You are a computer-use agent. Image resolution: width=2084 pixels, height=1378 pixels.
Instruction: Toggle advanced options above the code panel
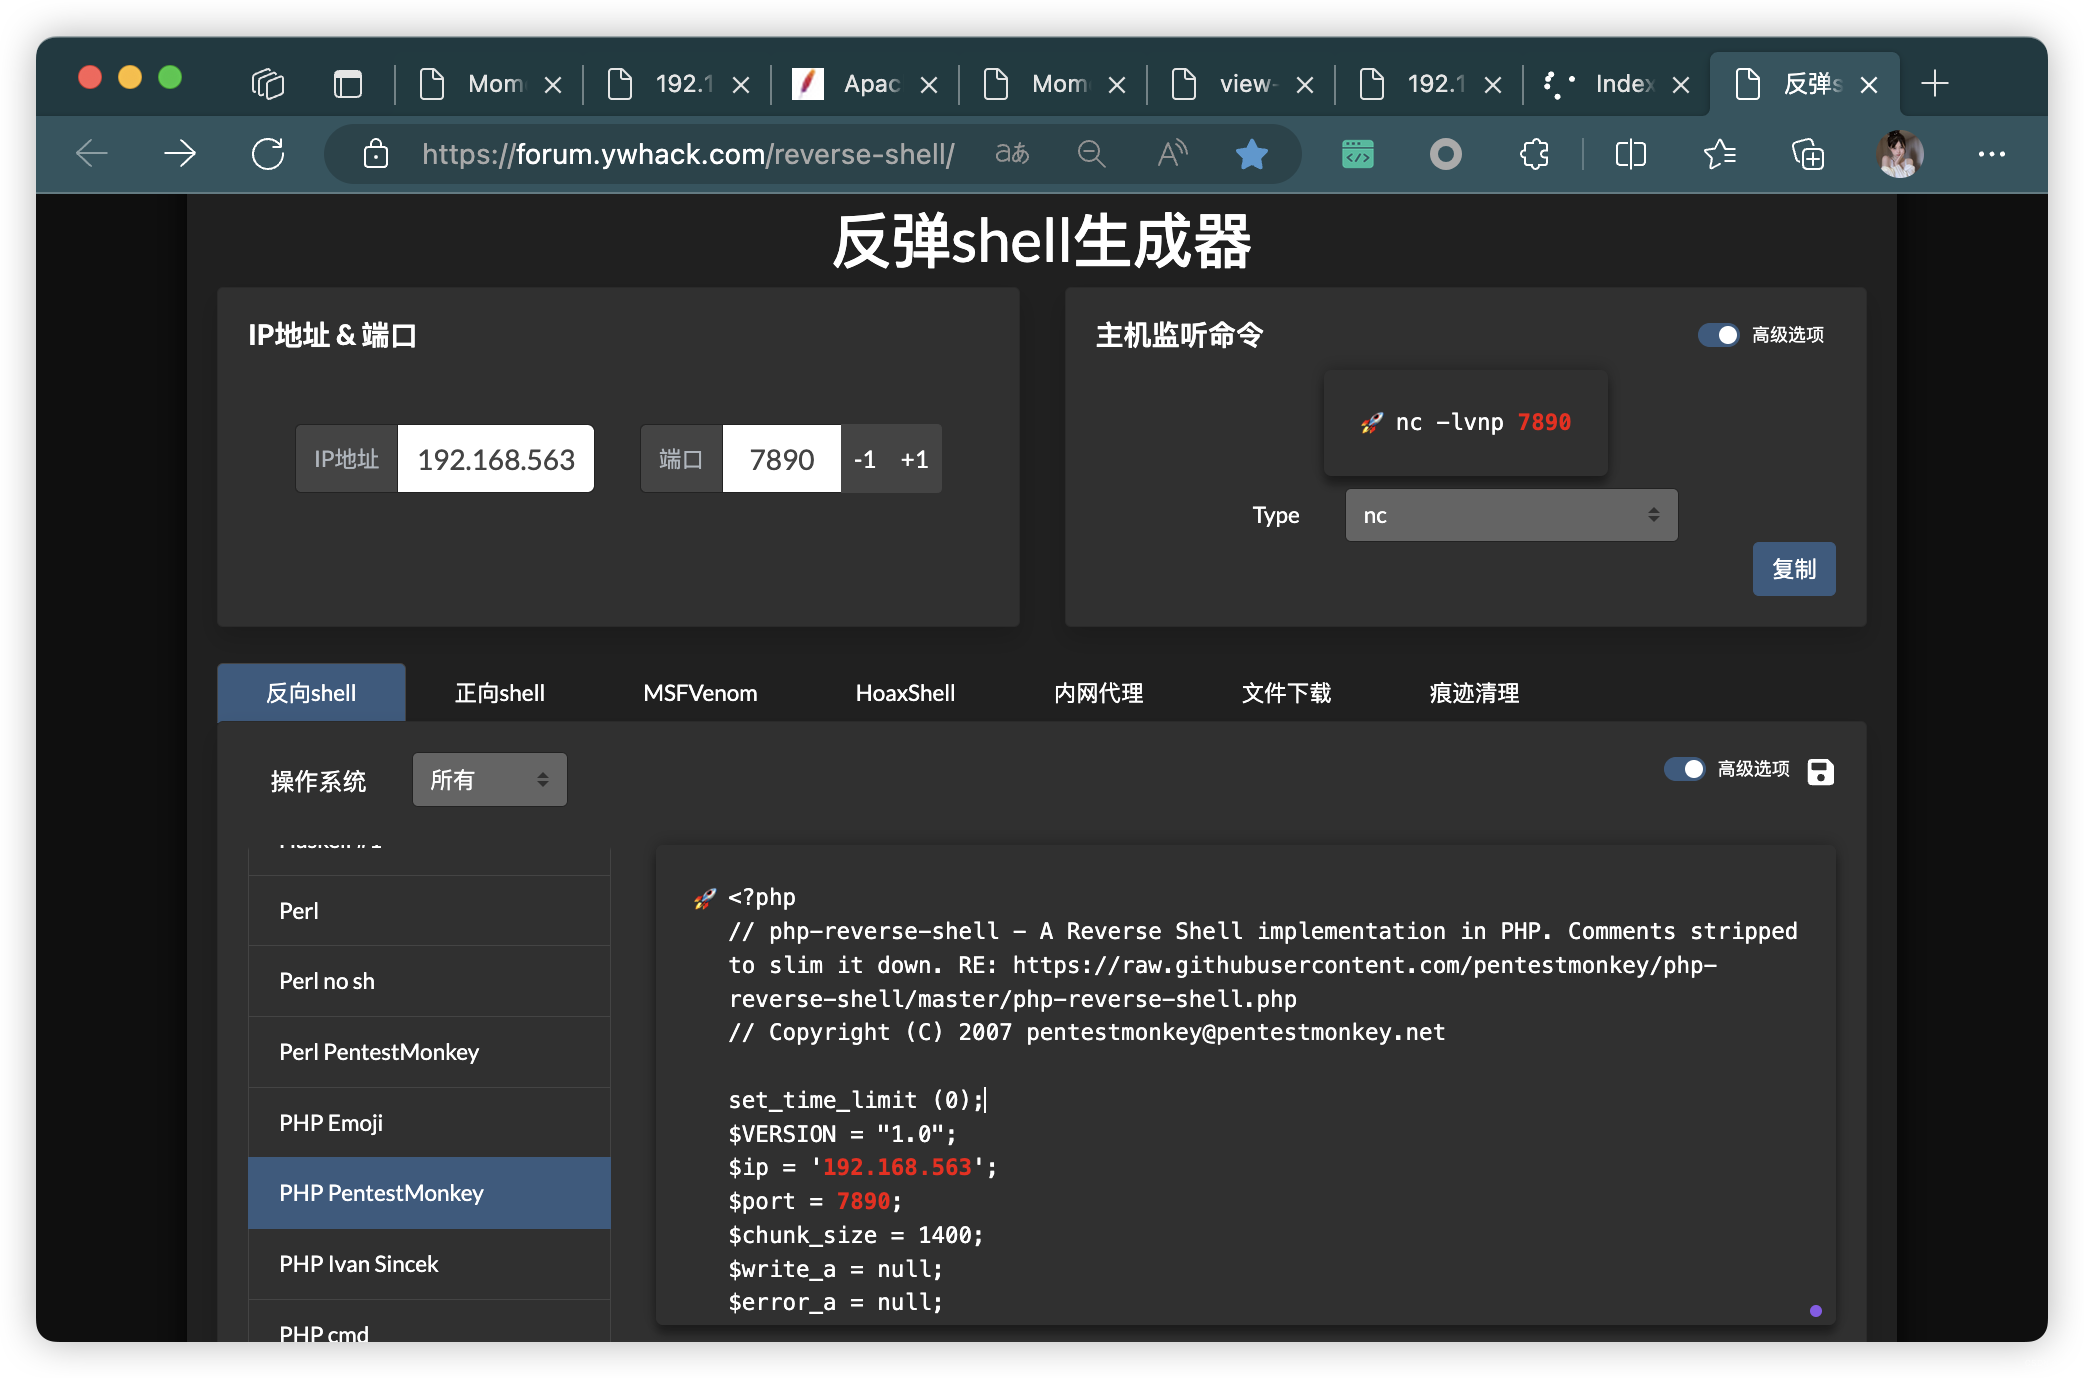[x=1685, y=769]
